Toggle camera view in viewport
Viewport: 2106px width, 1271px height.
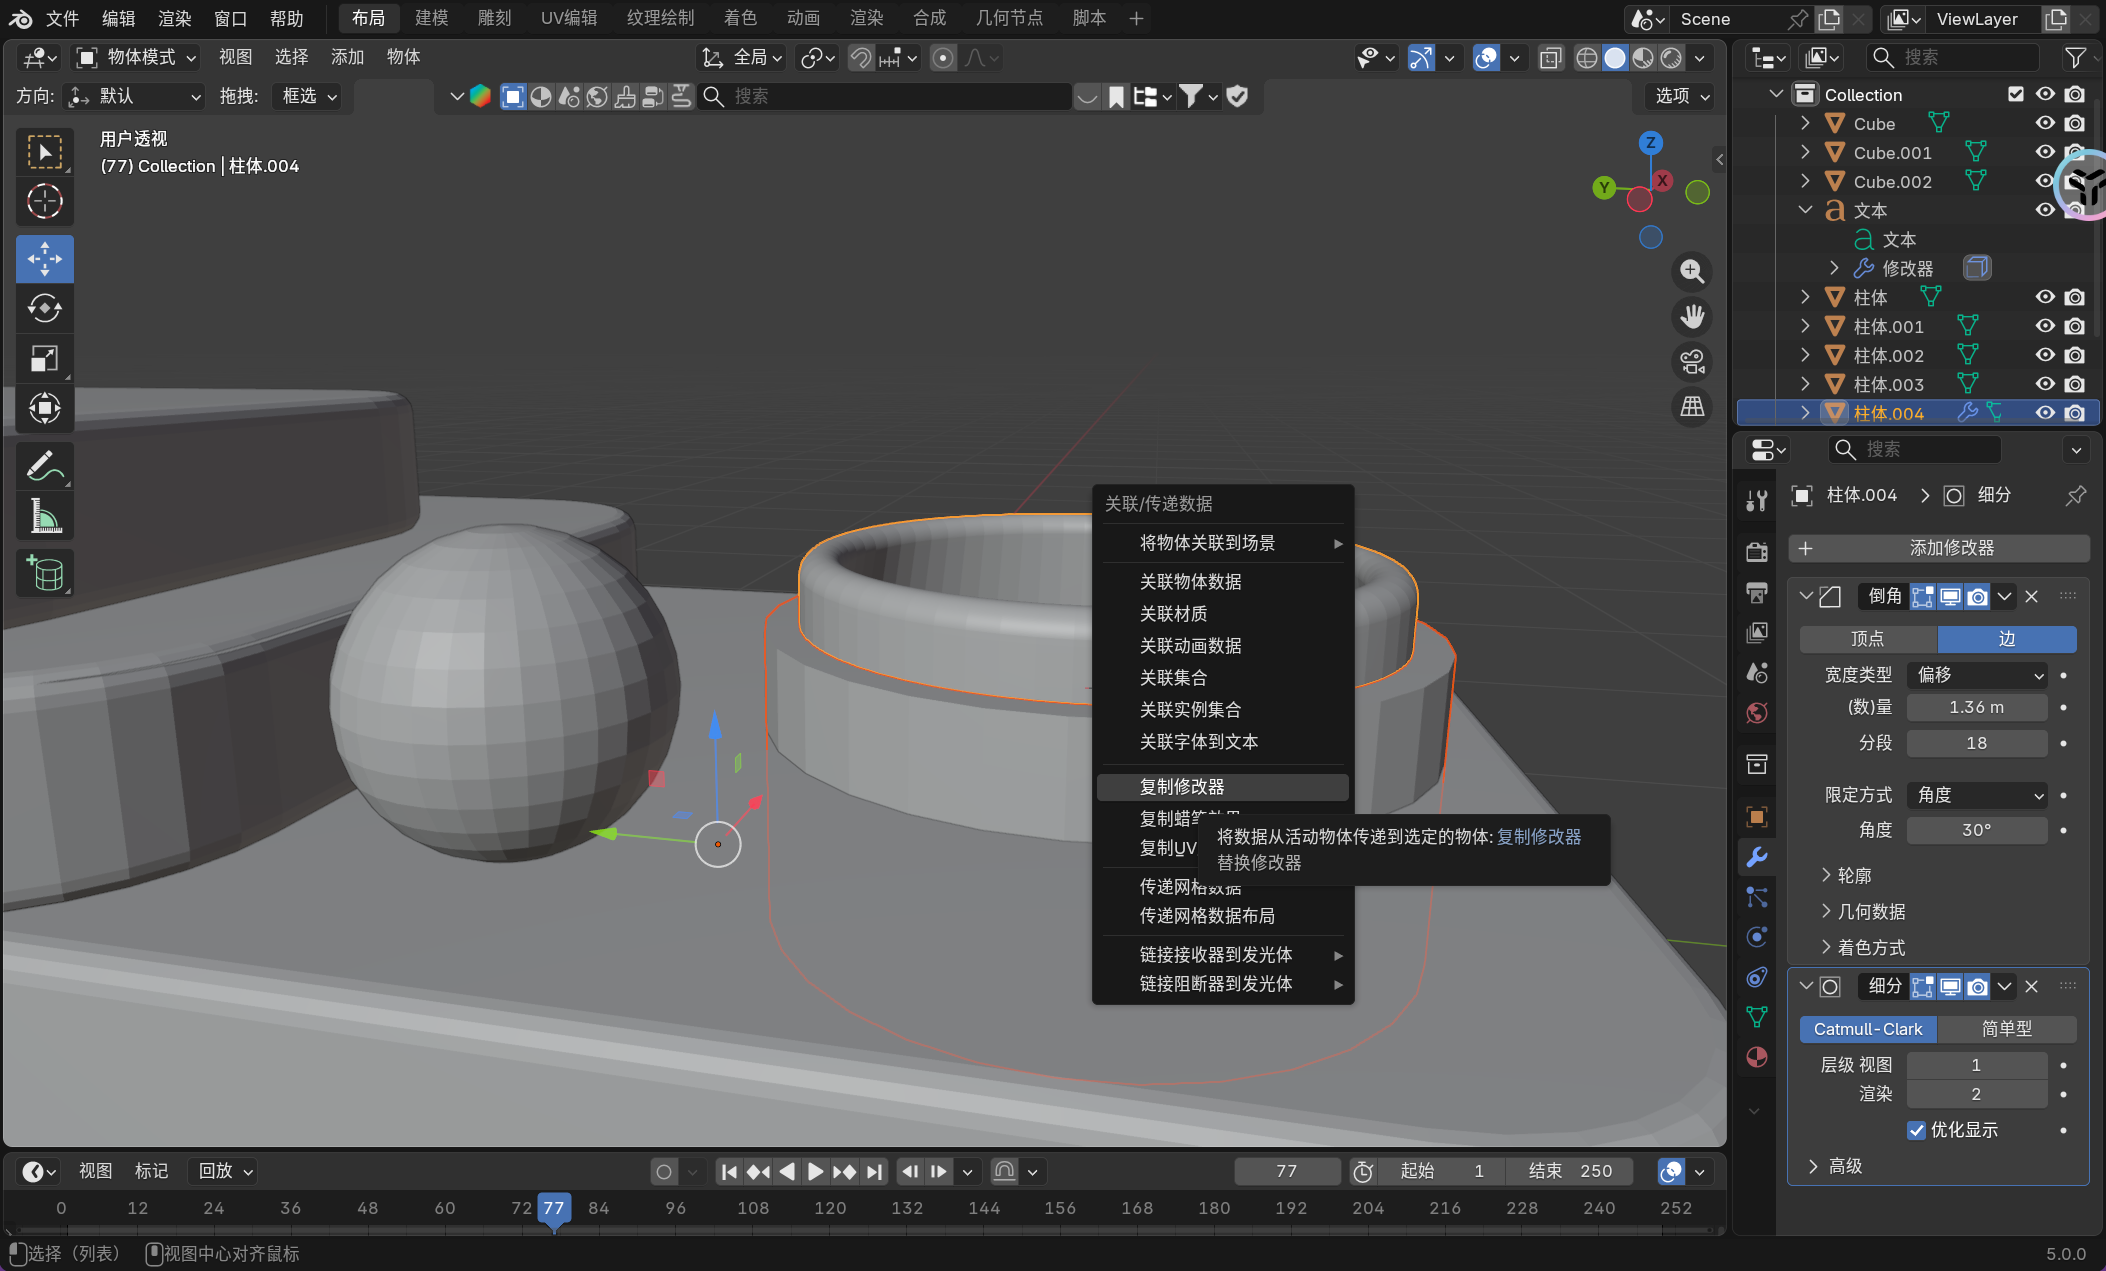pos(1692,362)
